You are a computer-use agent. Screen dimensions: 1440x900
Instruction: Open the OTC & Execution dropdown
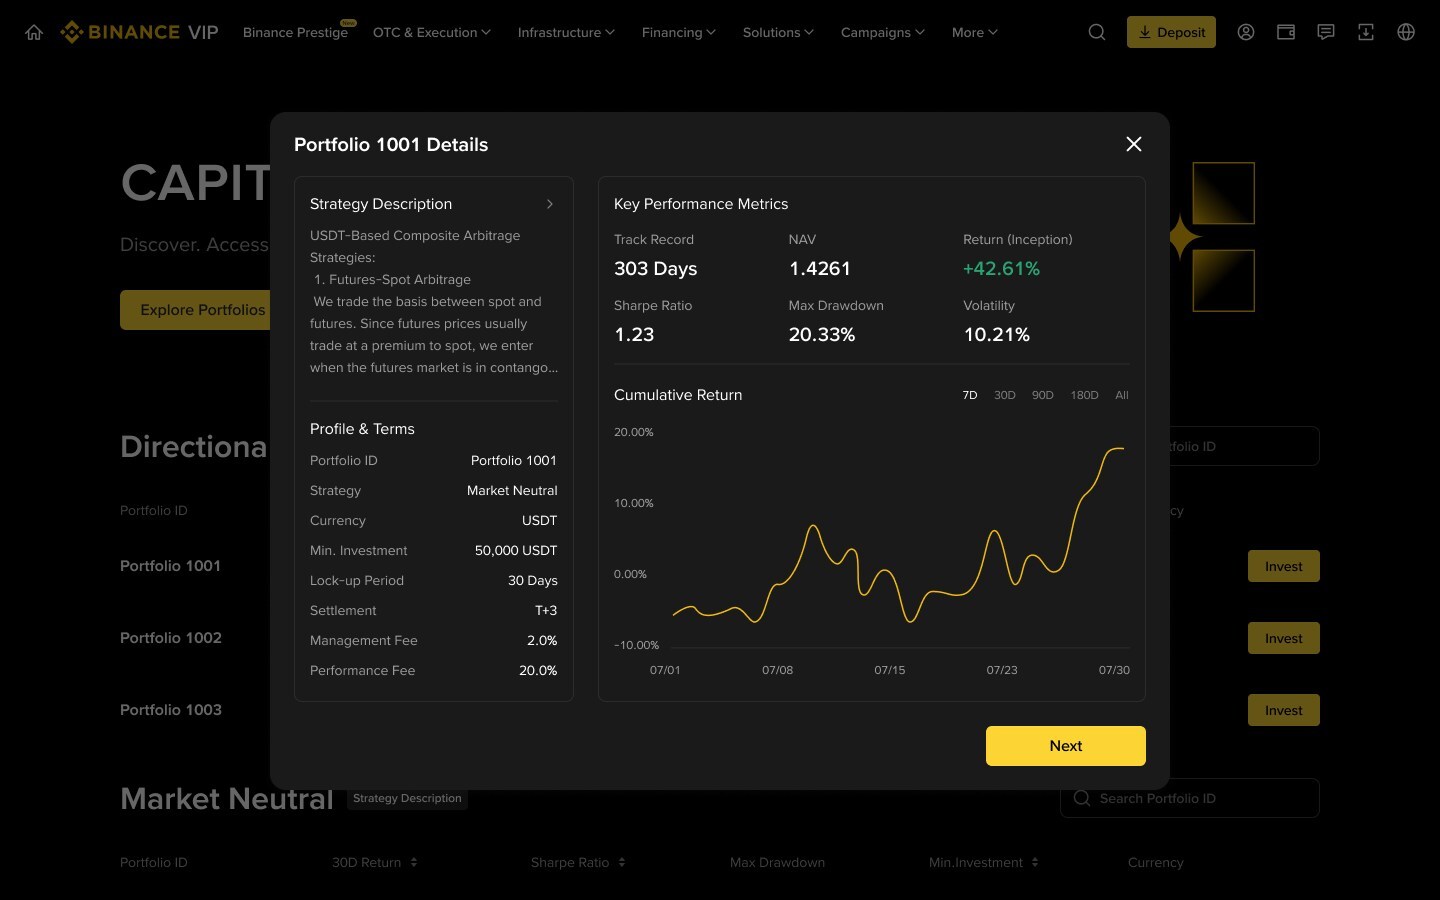431,32
